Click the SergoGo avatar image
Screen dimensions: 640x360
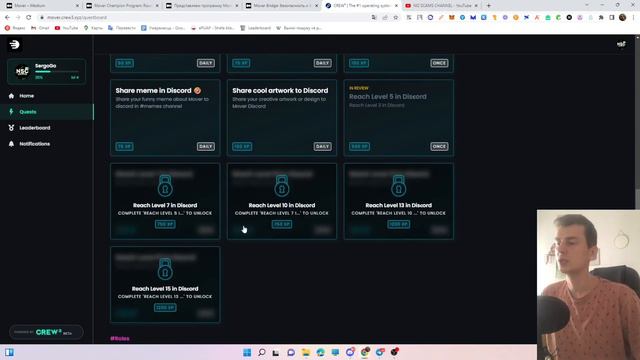pyautogui.click(x=22, y=71)
